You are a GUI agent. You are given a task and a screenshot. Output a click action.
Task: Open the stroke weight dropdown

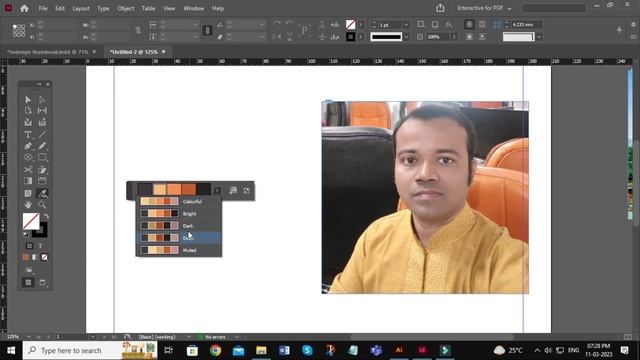pos(406,25)
